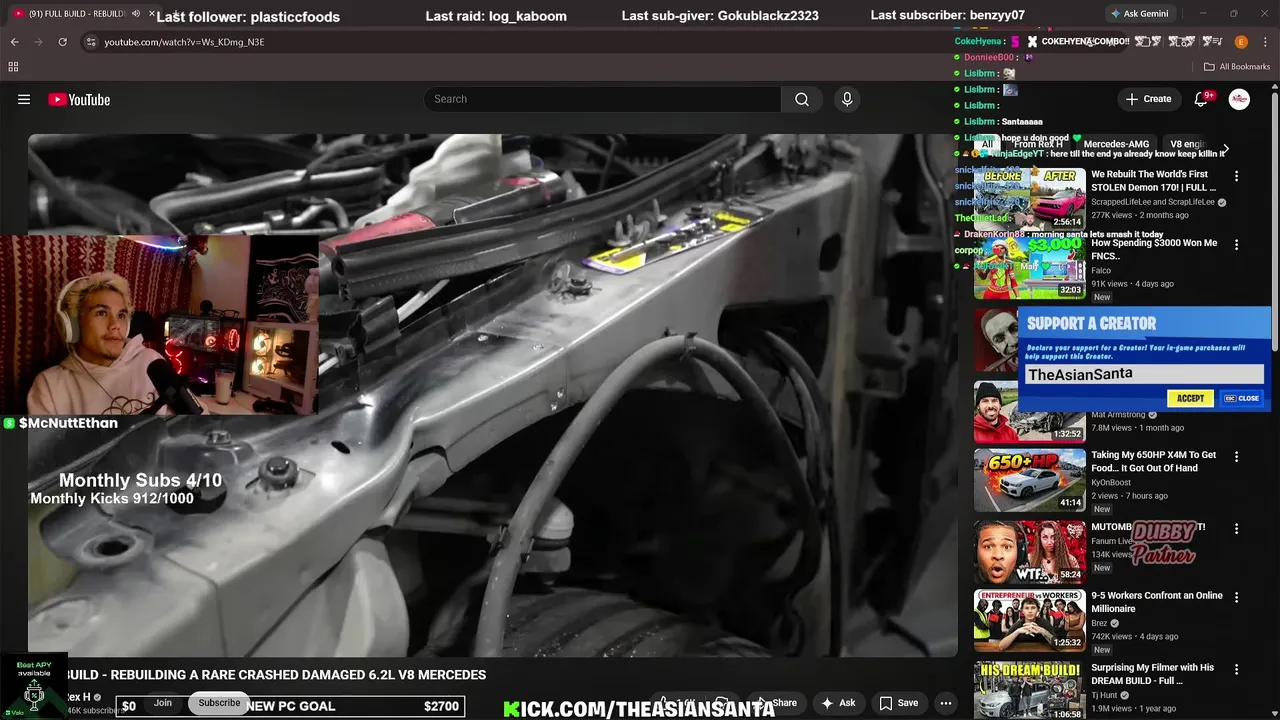Click title We Rebuilt The World's First STOLEN Demon
The image size is (1280, 720).
[1154, 181]
